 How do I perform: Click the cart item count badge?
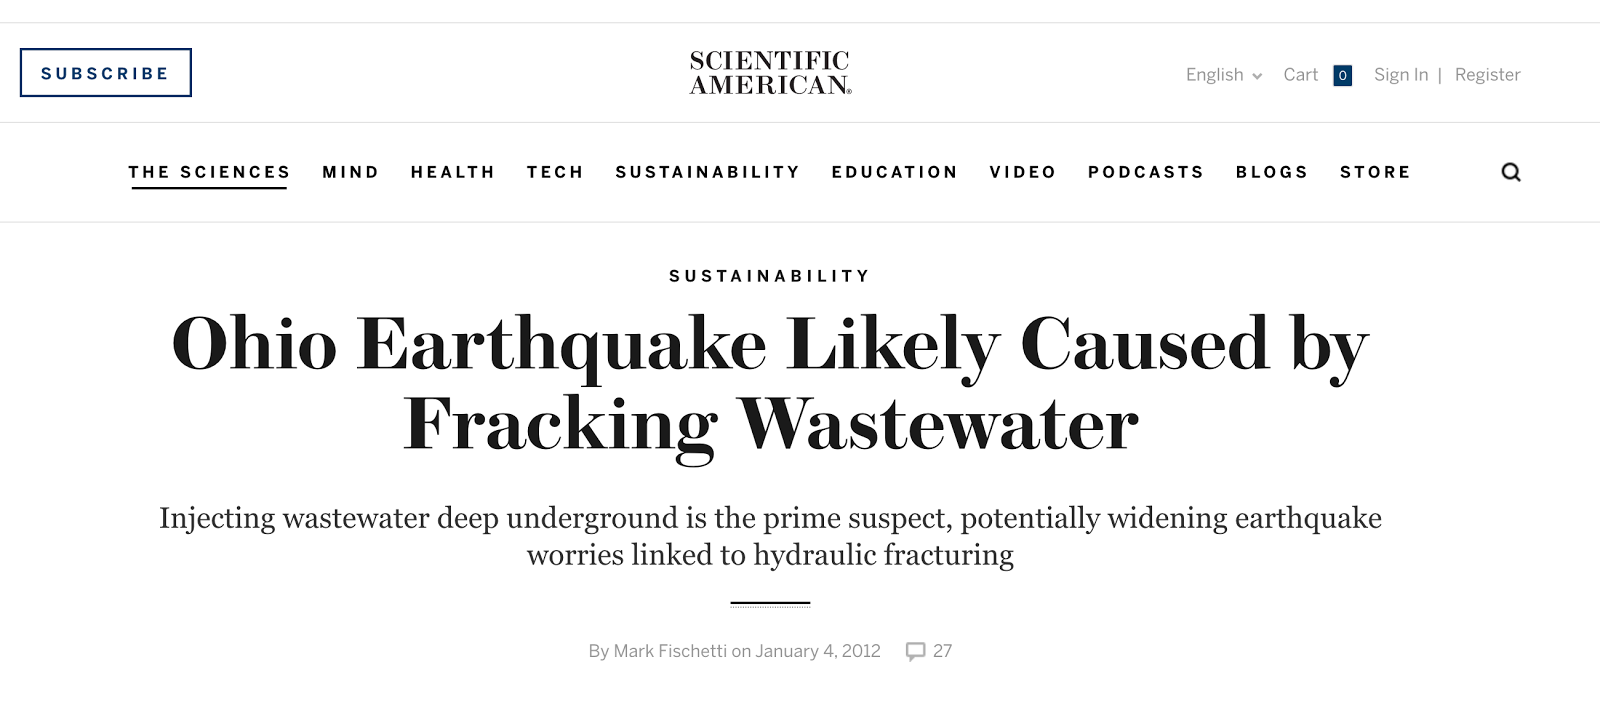[1342, 75]
